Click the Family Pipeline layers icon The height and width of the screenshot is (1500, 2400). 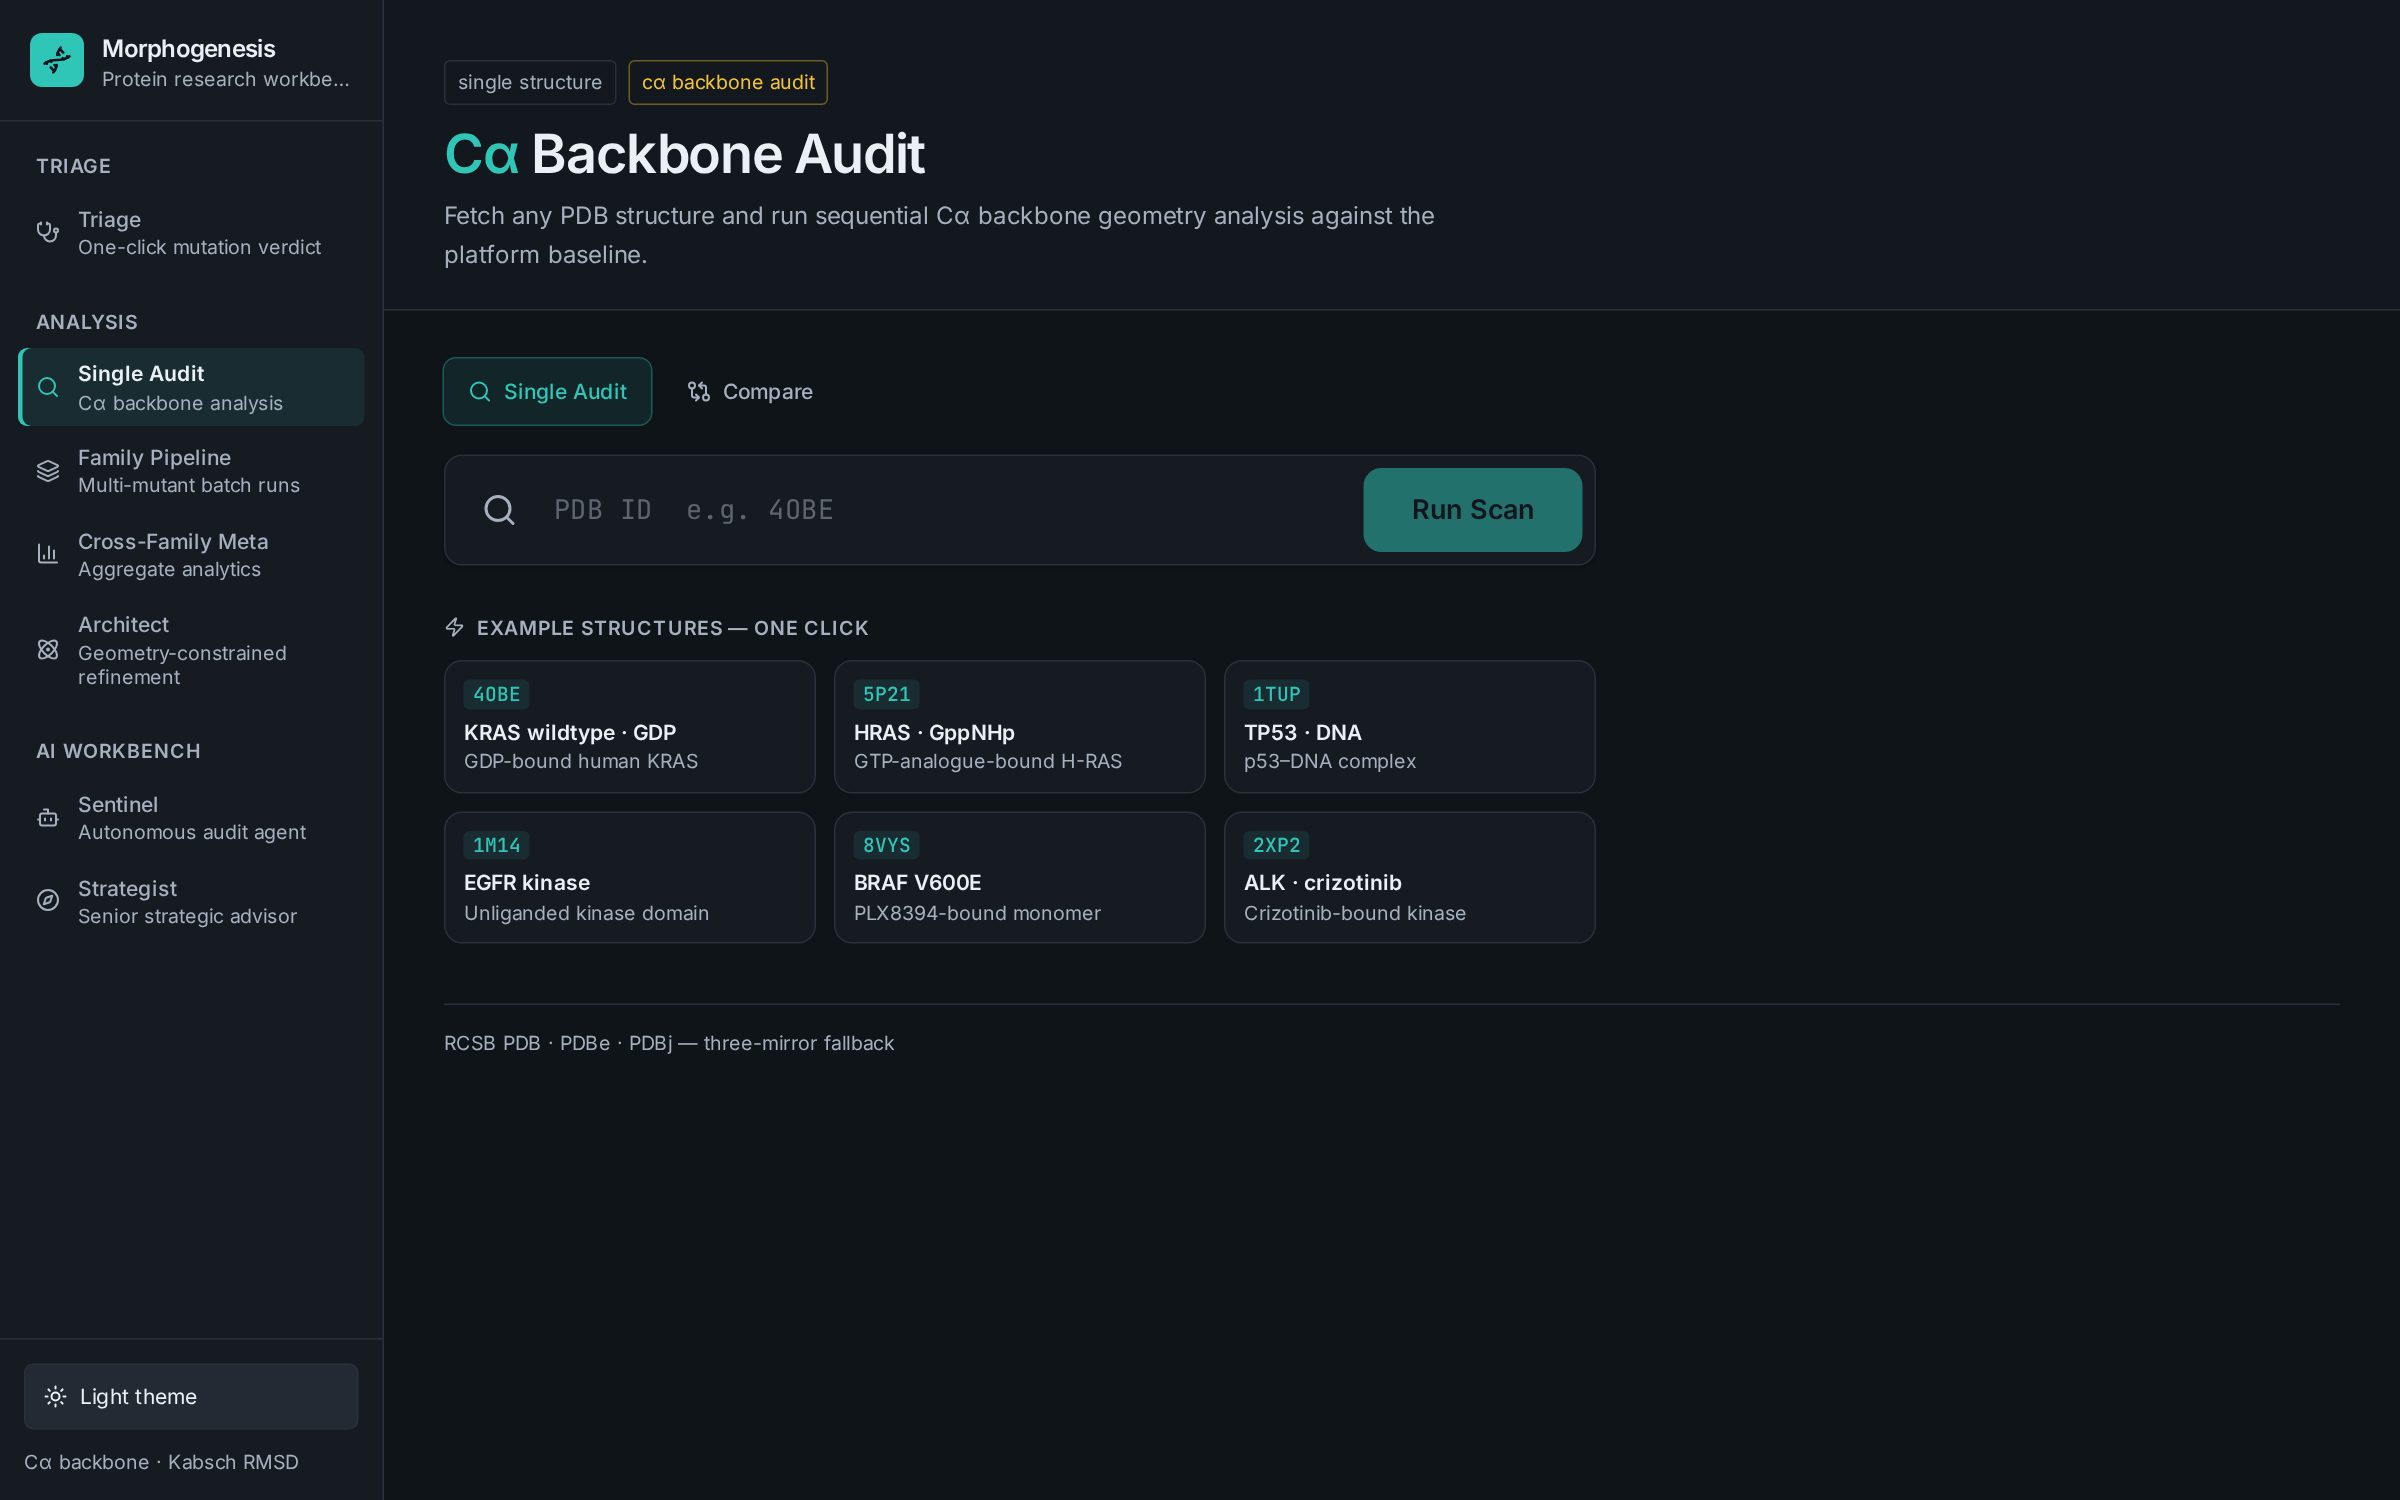(47, 471)
